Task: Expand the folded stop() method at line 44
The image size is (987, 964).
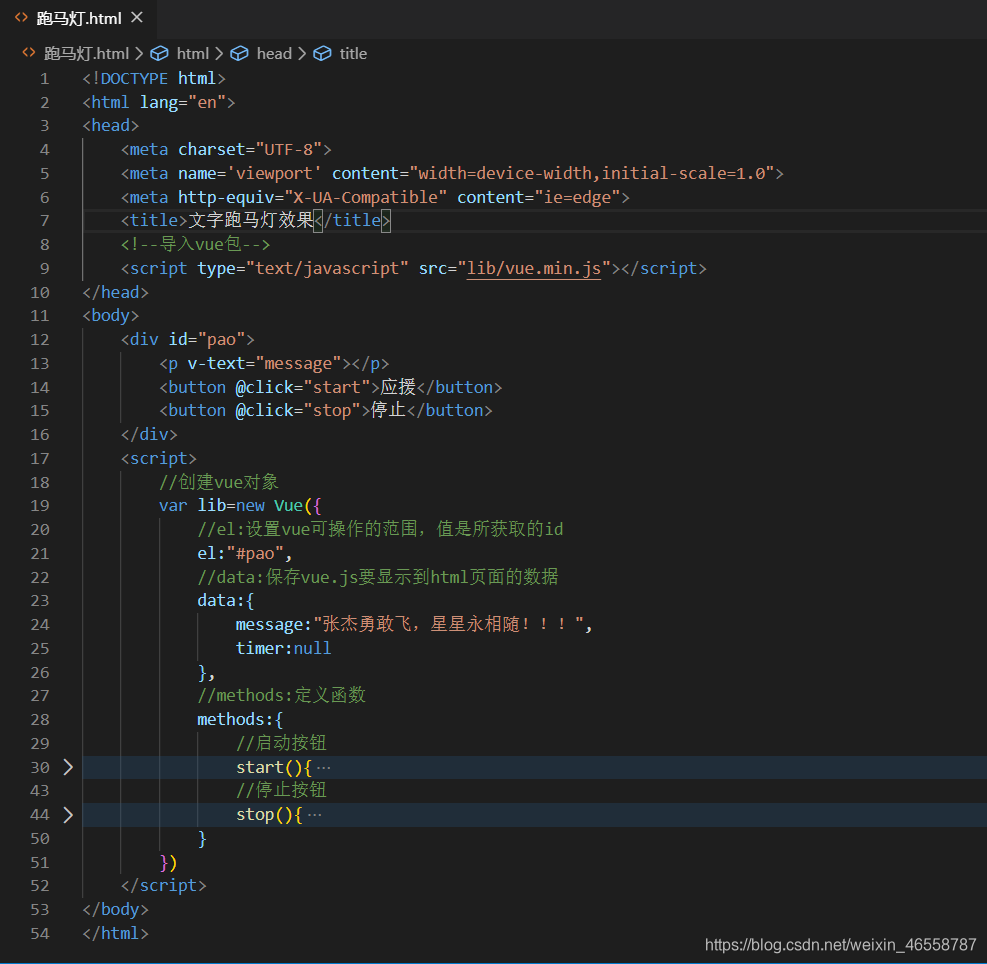Action: 68,815
